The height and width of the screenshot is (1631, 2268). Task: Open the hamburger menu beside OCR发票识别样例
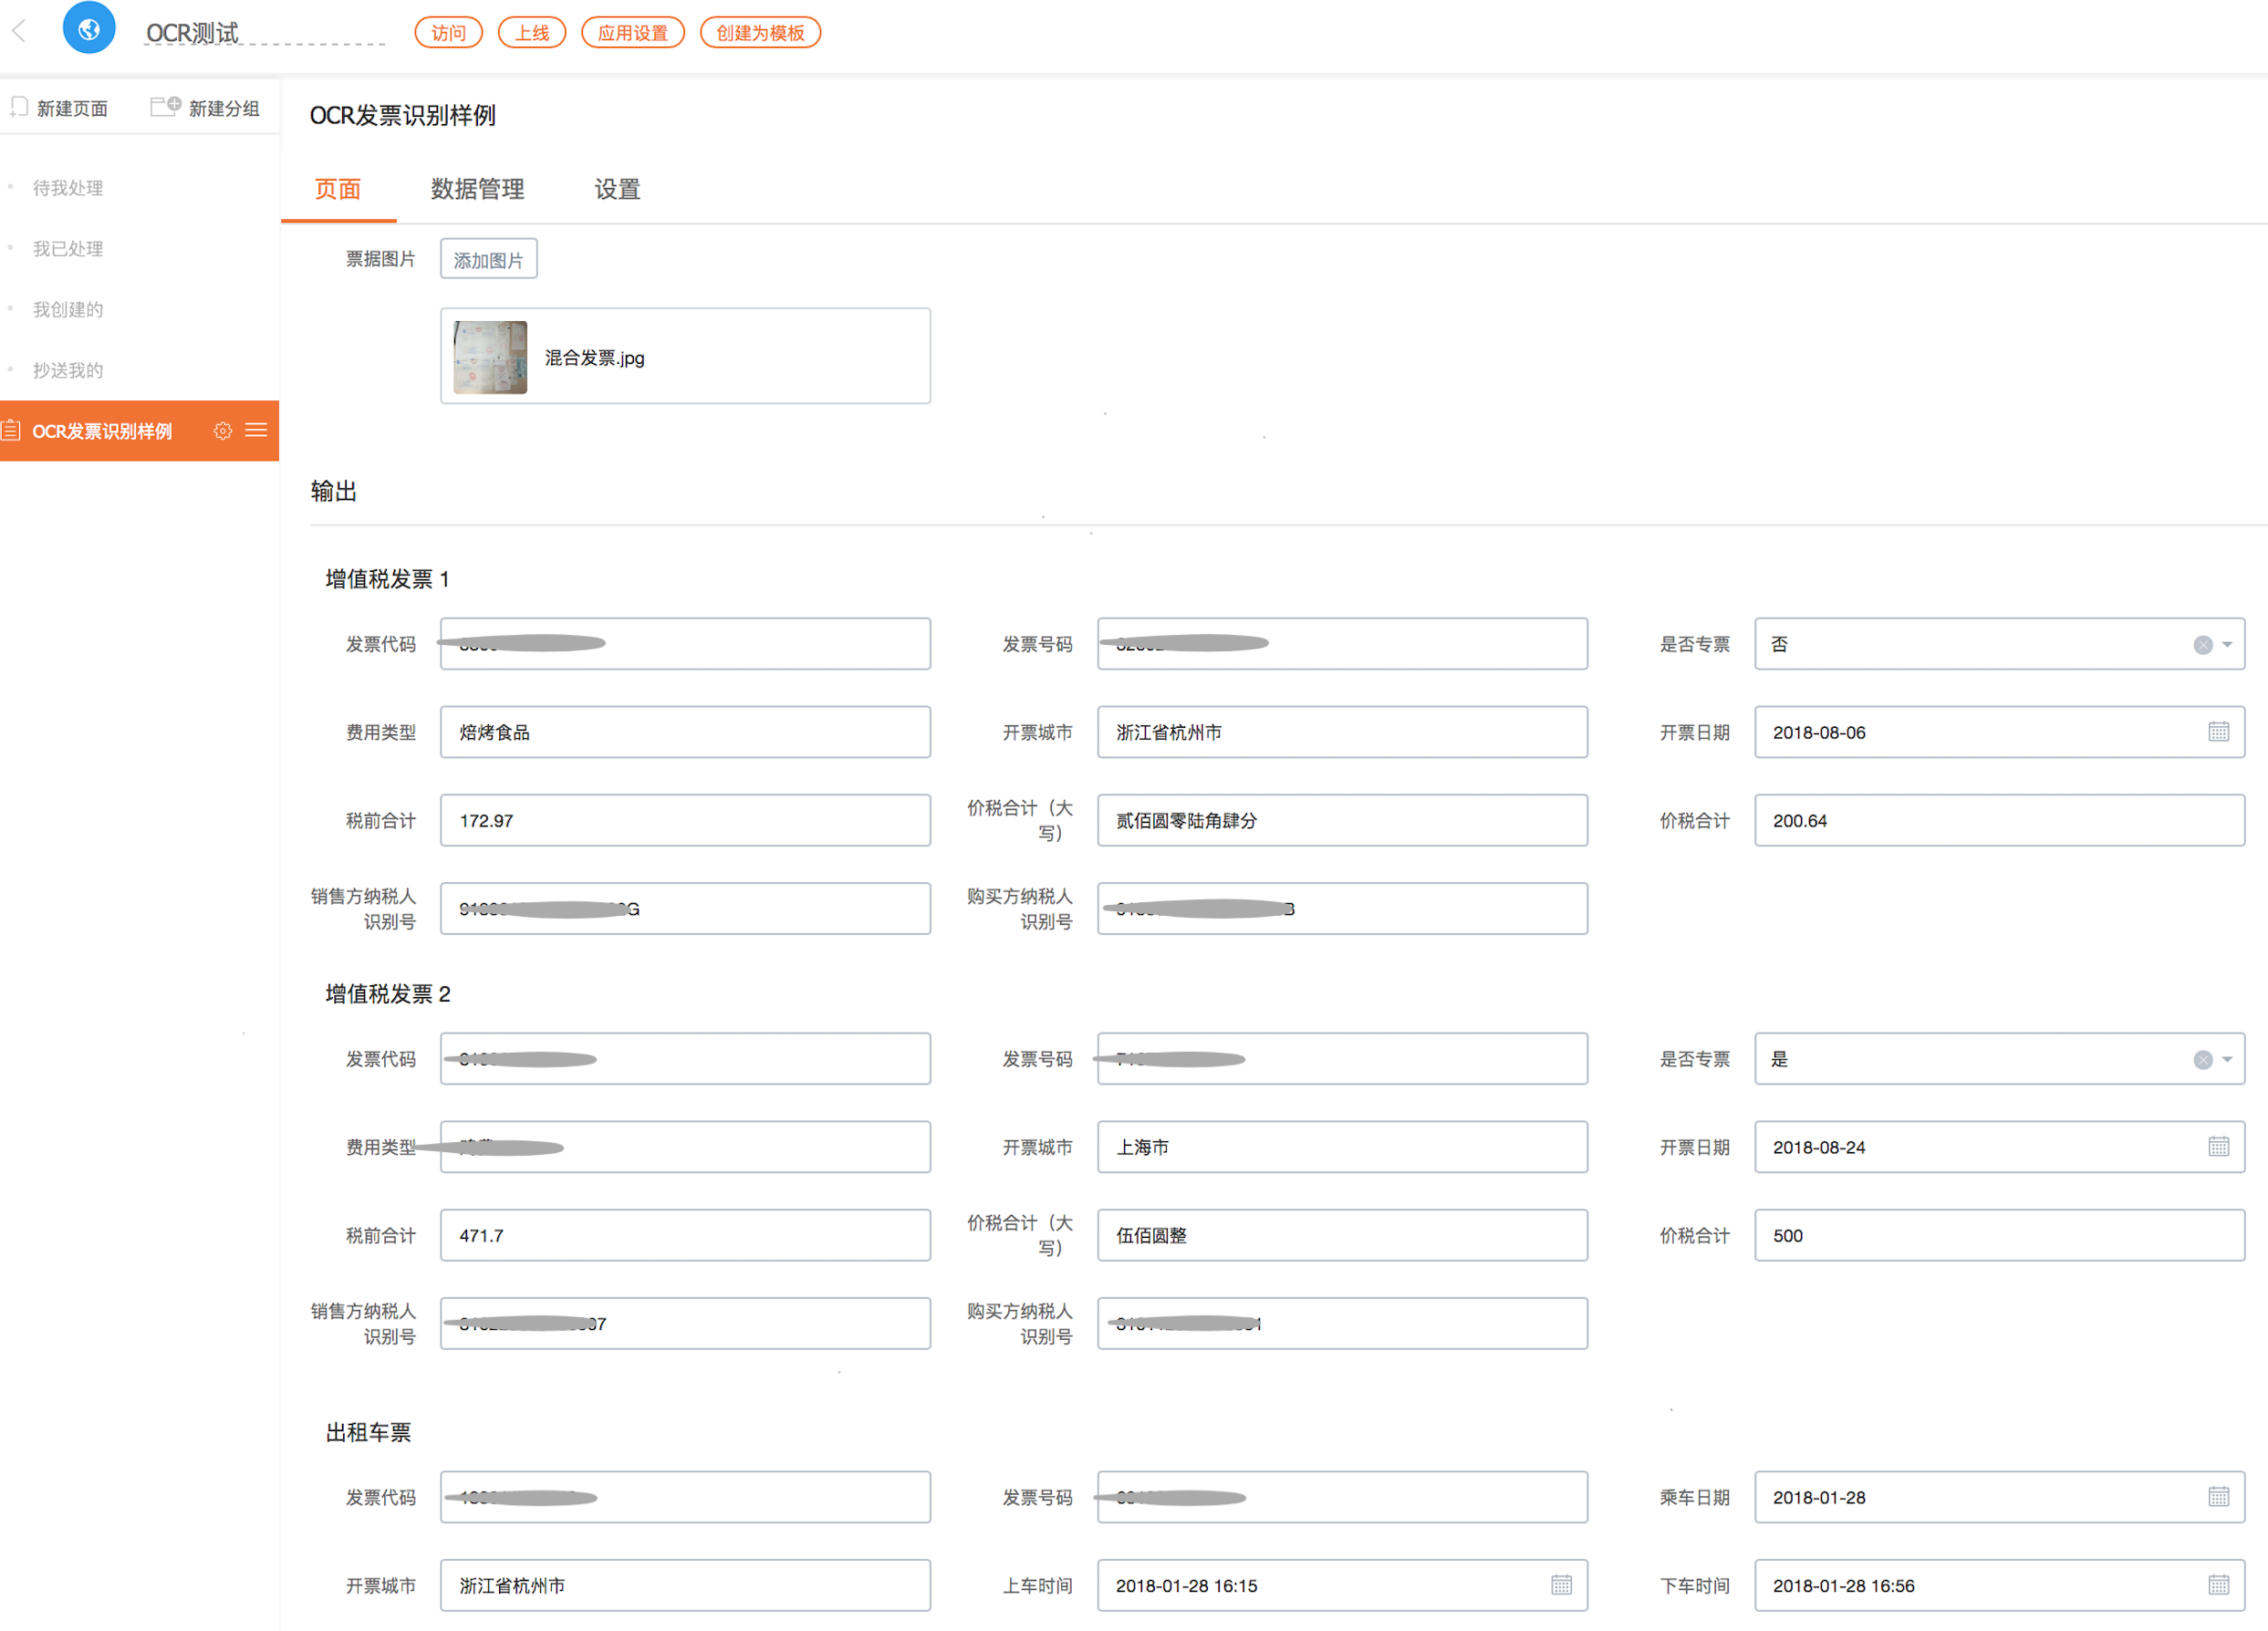tap(256, 431)
